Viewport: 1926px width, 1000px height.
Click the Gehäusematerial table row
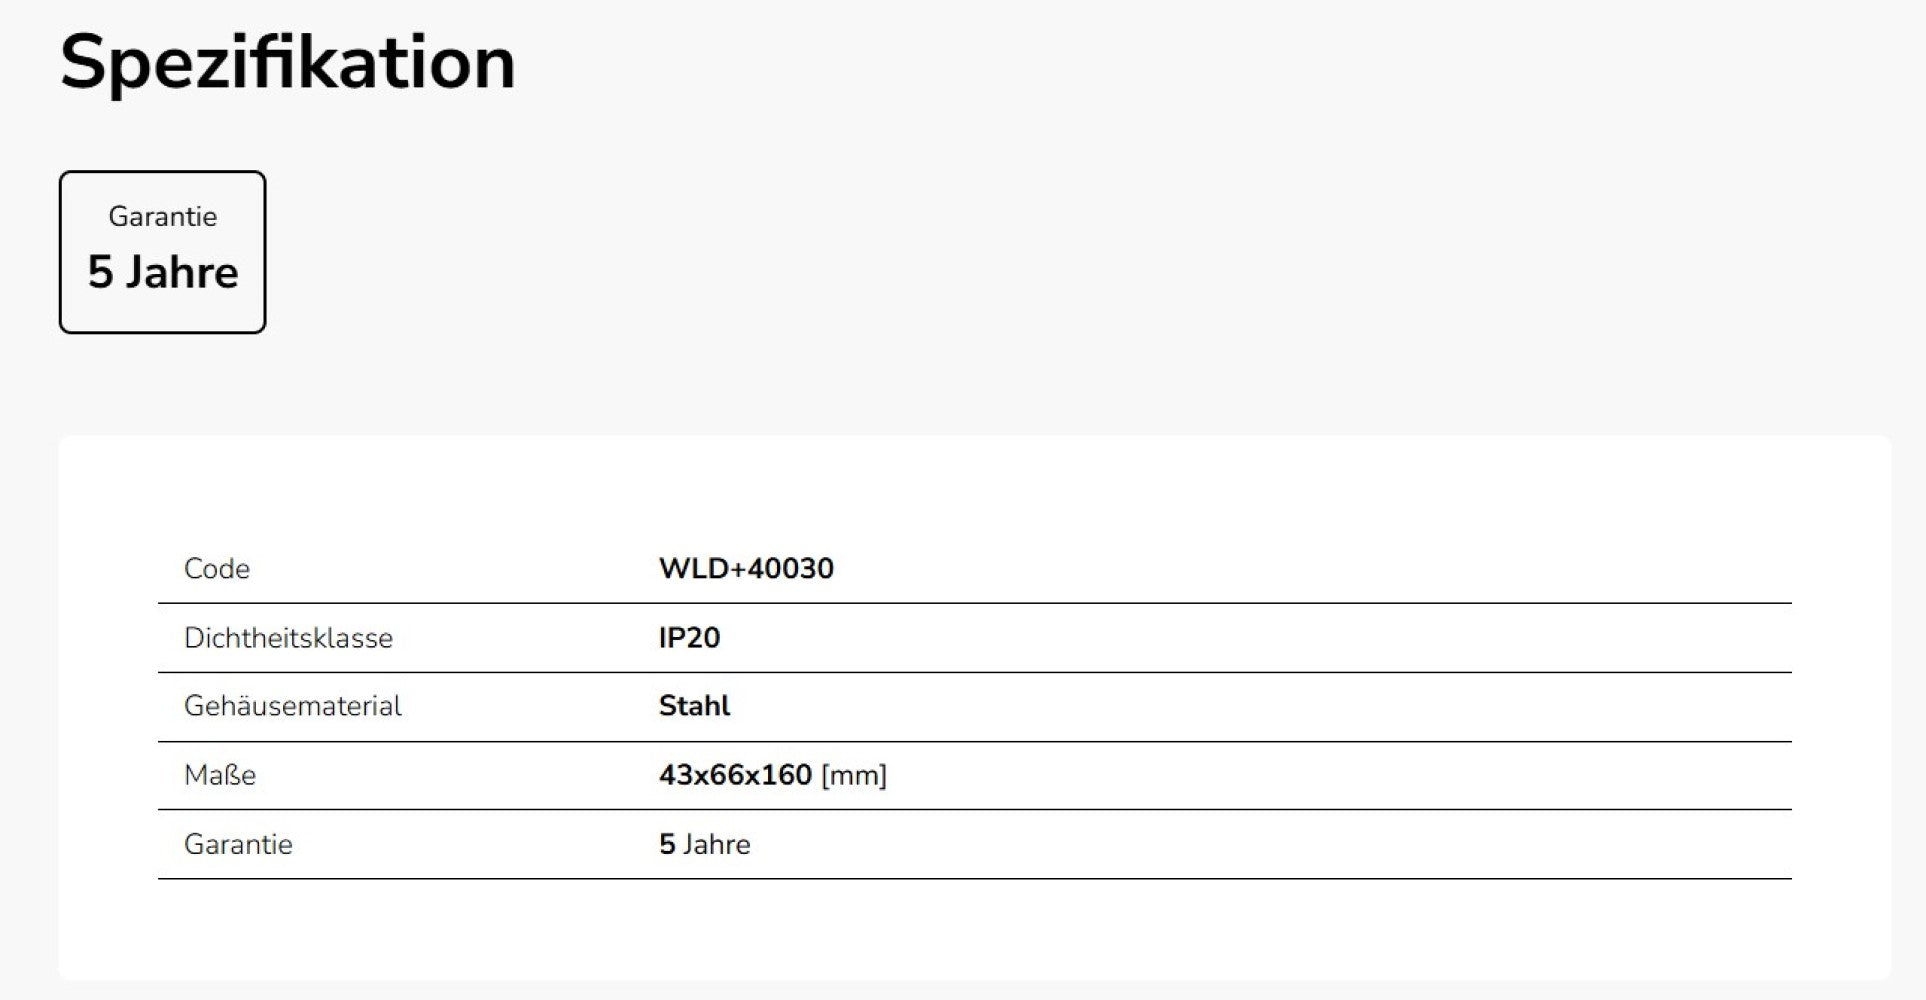975,707
